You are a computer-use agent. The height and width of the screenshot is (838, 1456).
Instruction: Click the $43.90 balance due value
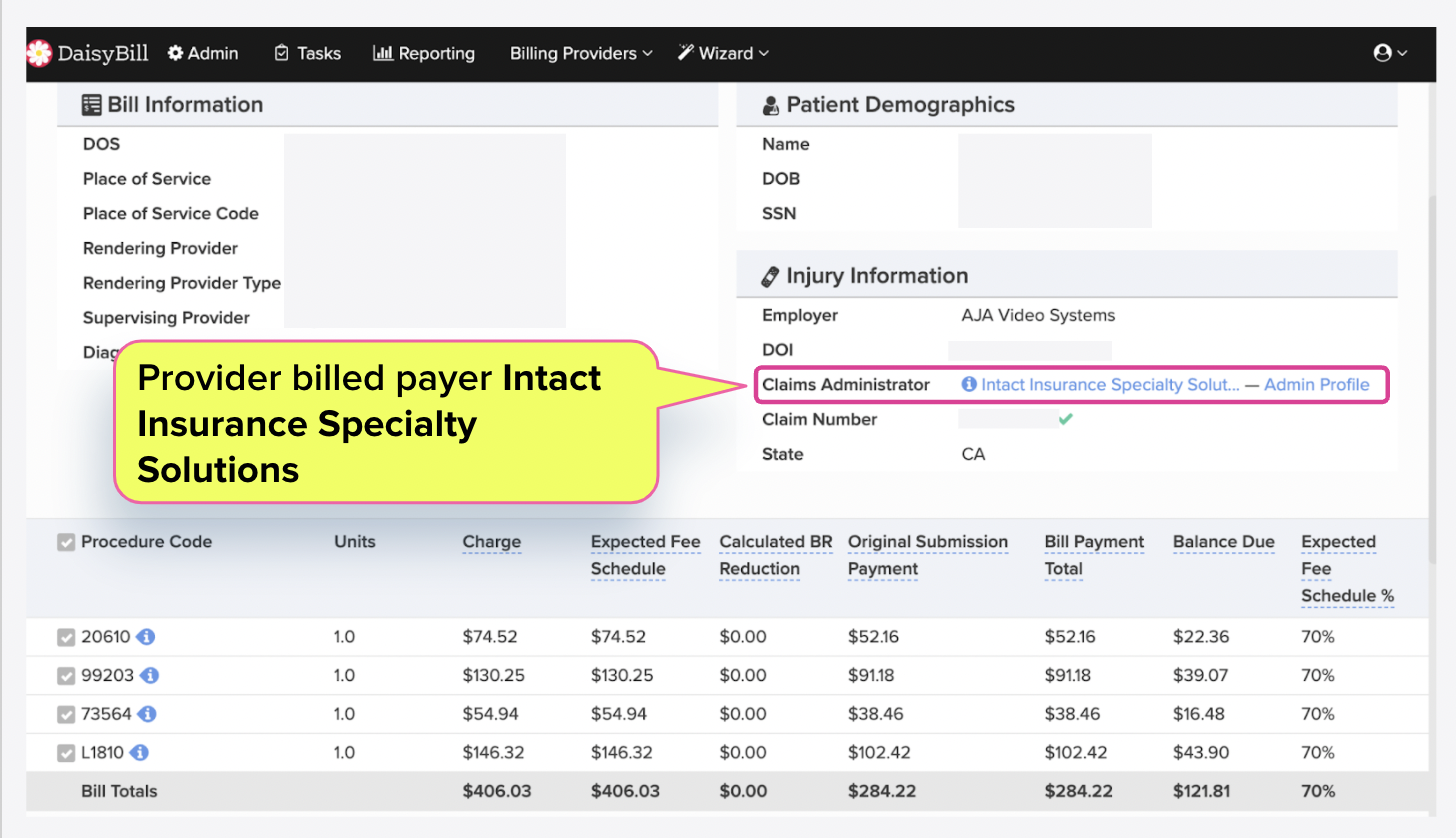pos(1201,752)
